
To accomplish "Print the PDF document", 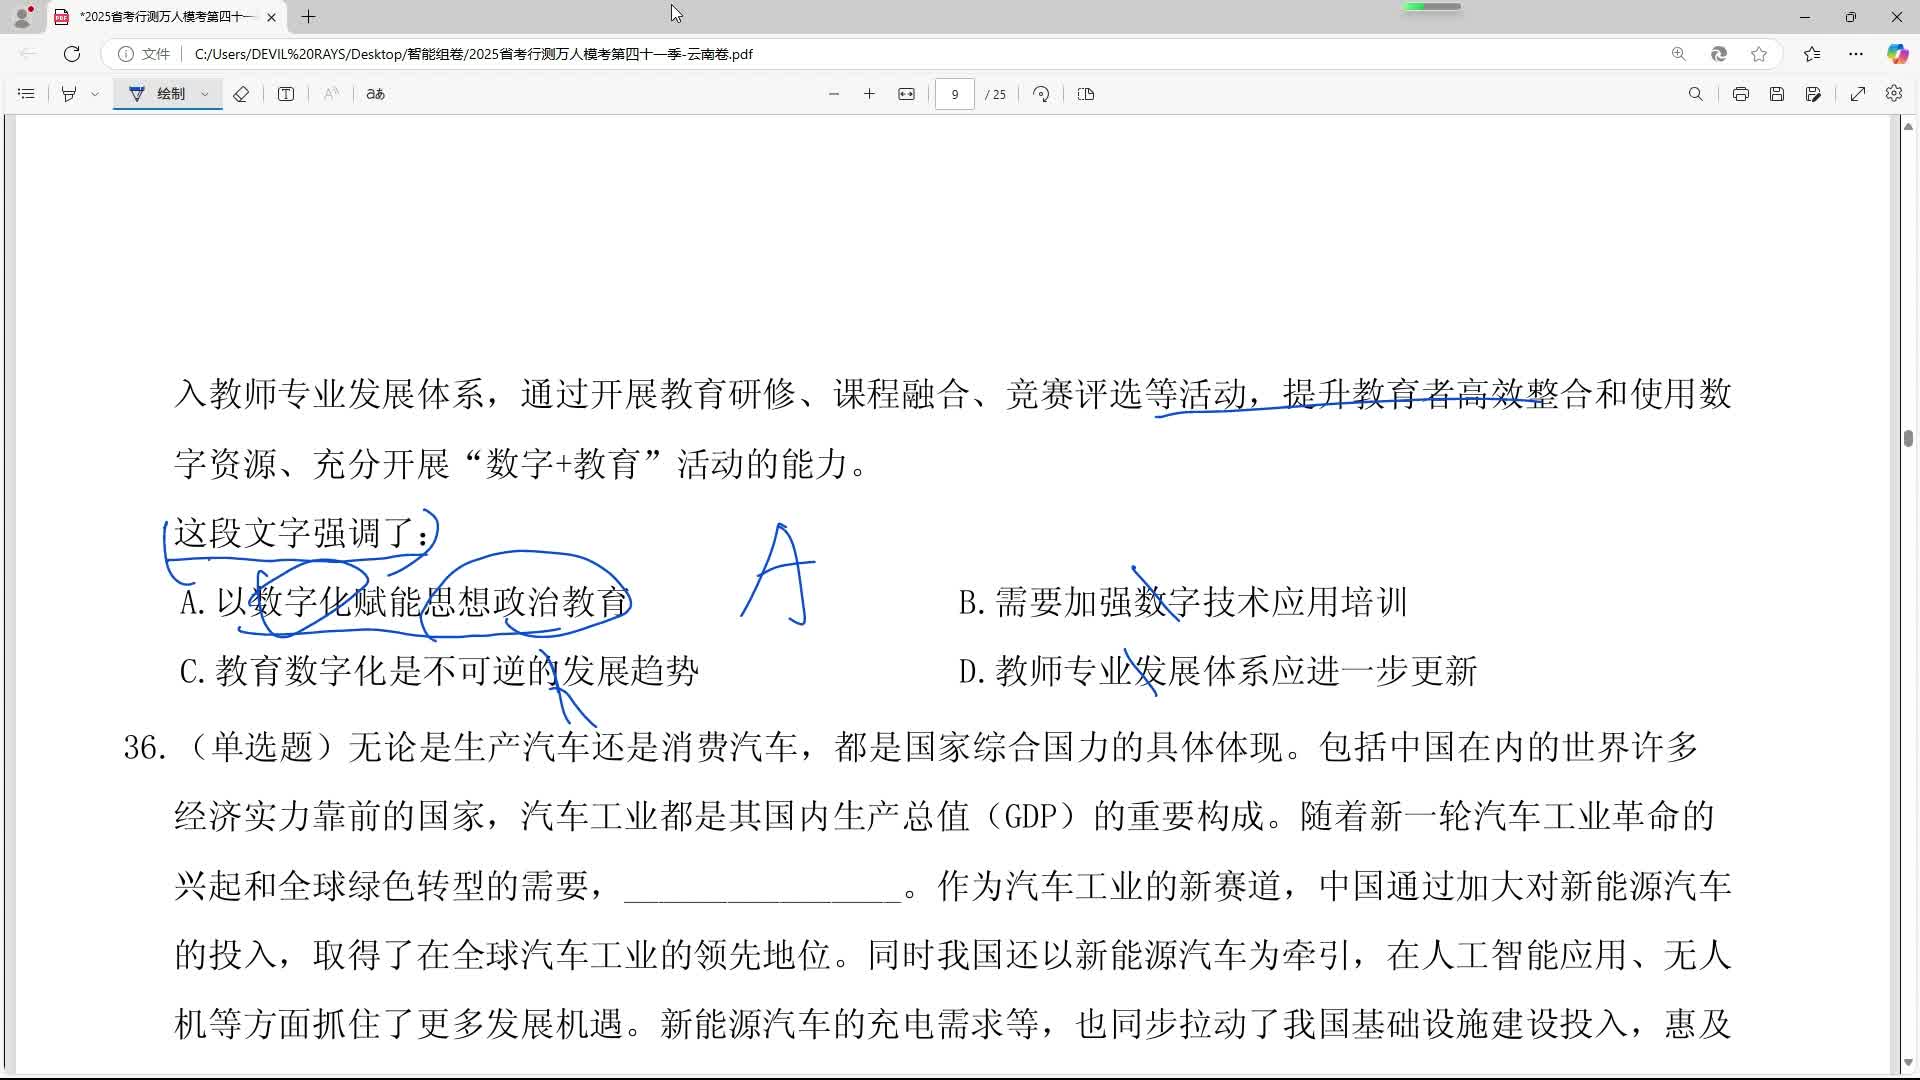I will [1741, 94].
